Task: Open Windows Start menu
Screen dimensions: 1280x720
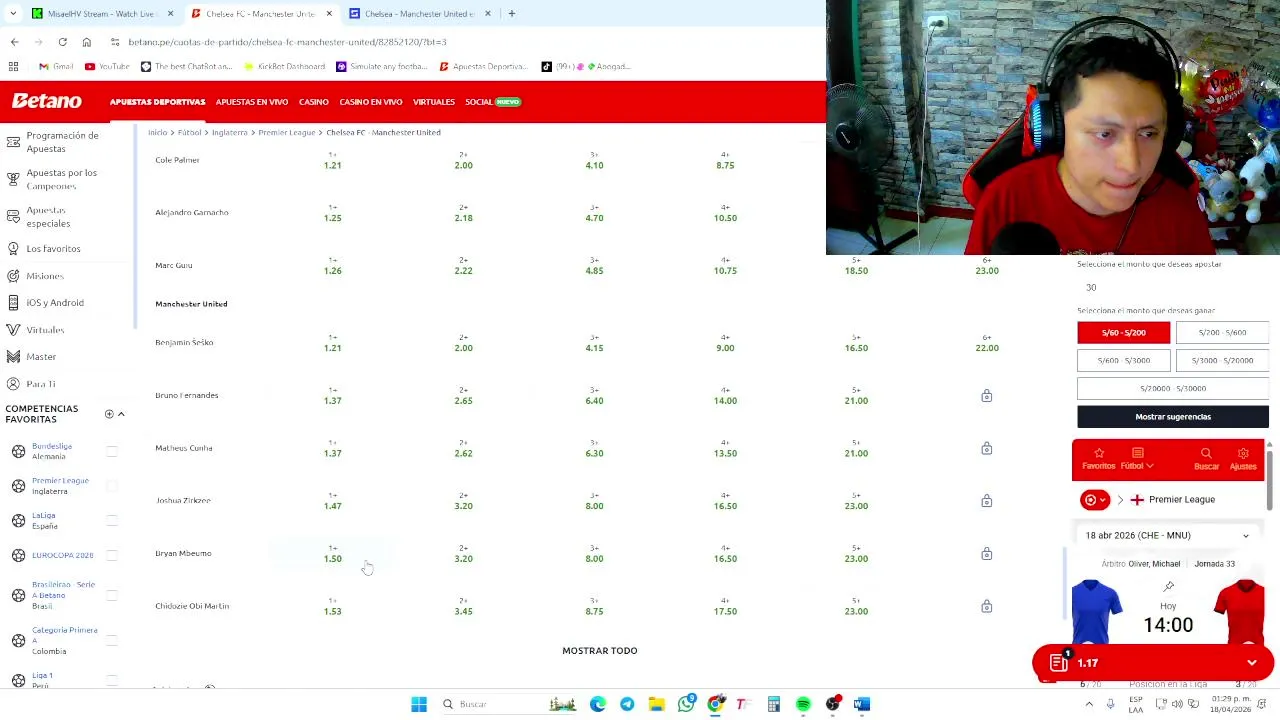Action: (419, 704)
